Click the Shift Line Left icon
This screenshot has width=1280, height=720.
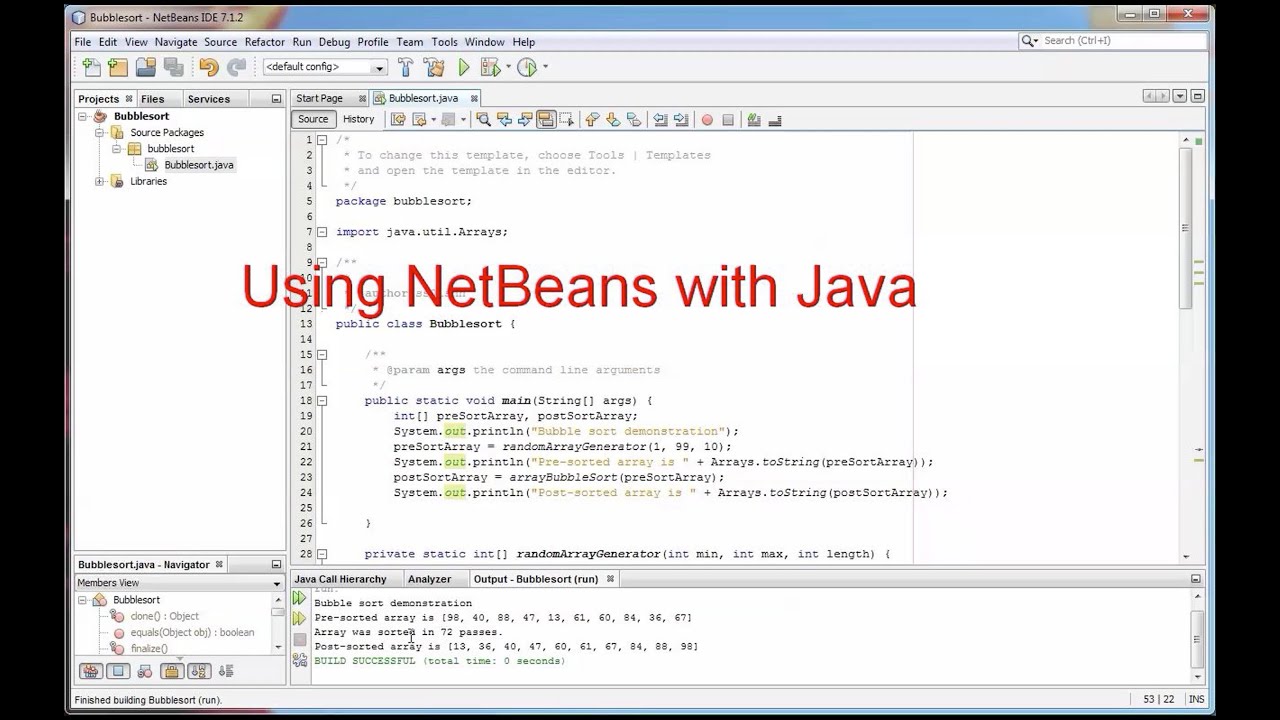pos(660,119)
